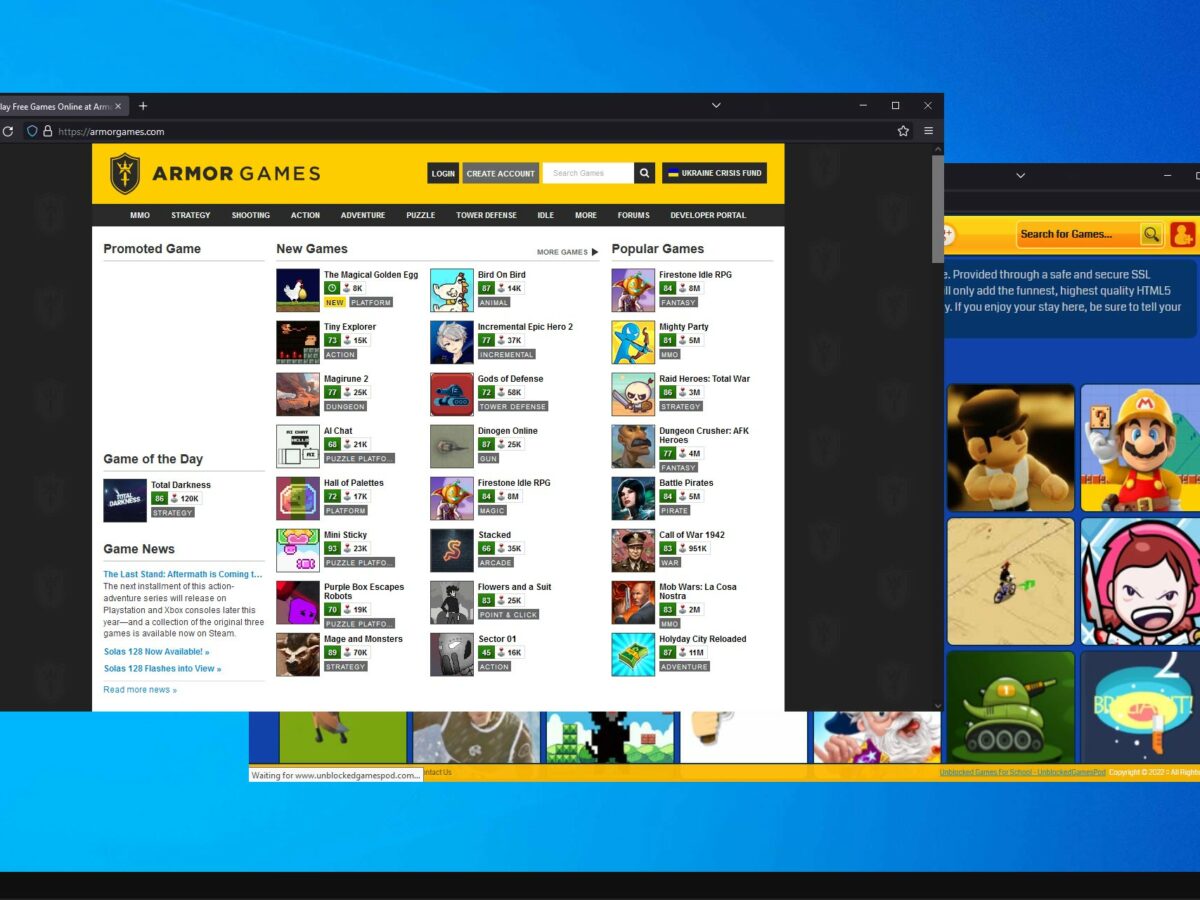Open the Solas 128 Now Available link

(157, 652)
